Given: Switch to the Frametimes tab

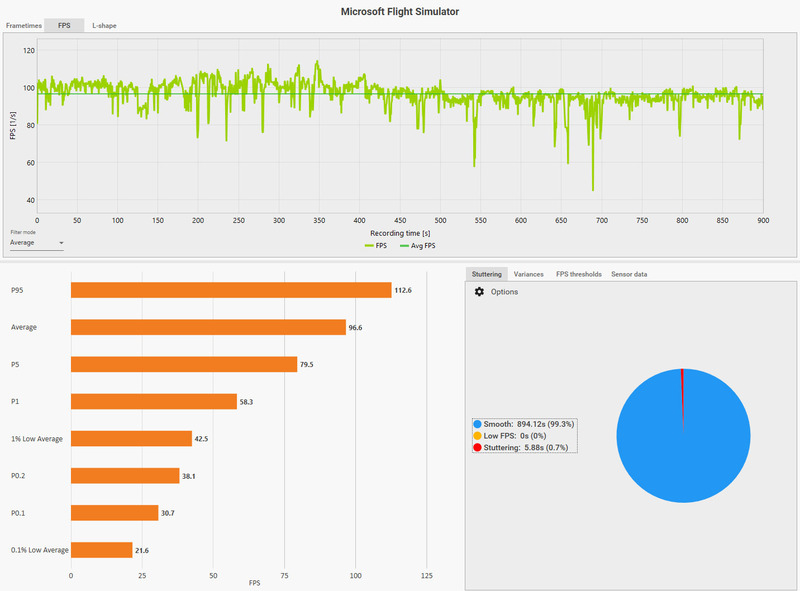Looking at the screenshot, I should [23, 26].
